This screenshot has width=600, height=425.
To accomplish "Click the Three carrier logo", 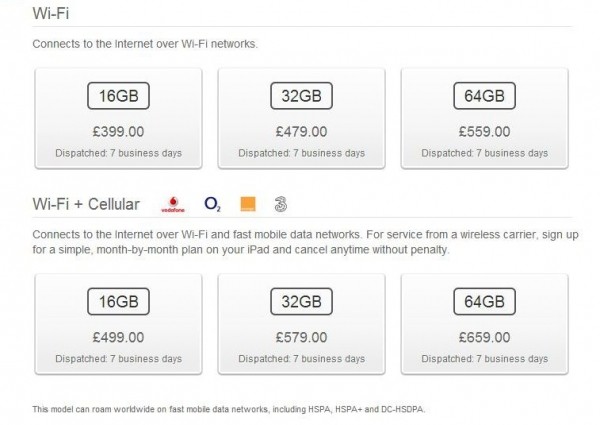I will (281, 204).
